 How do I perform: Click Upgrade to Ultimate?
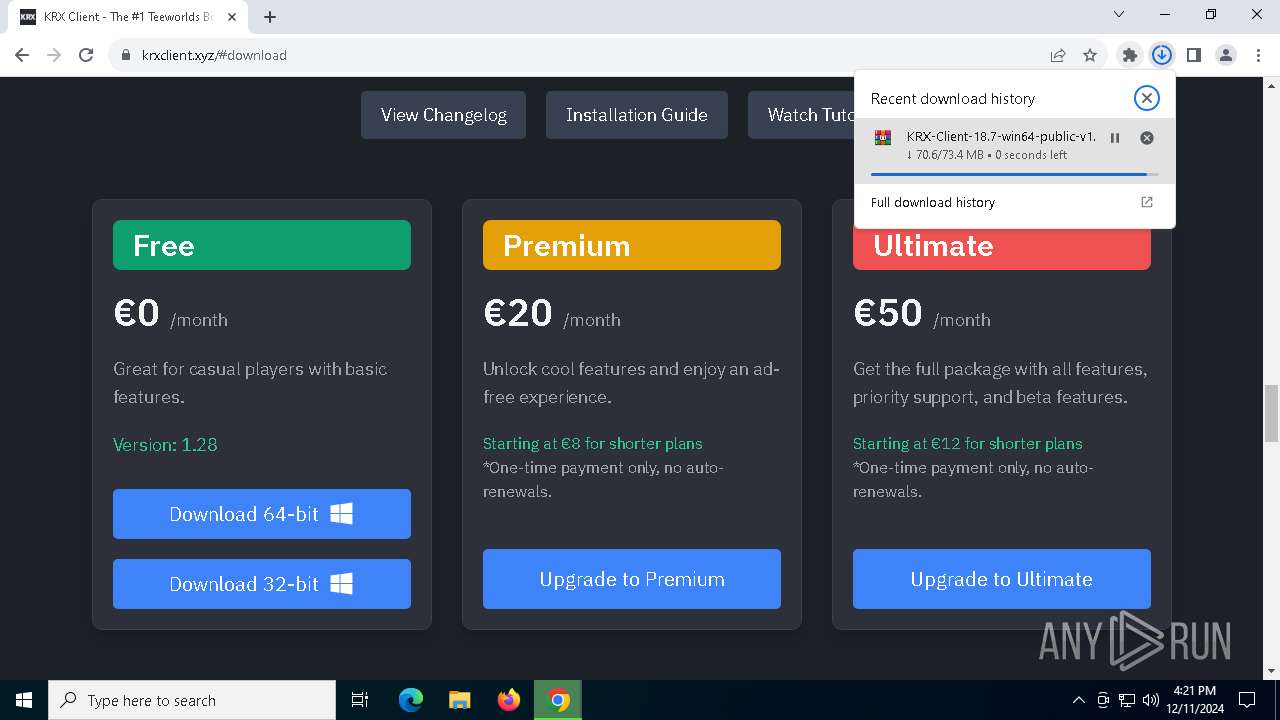point(1002,579)
